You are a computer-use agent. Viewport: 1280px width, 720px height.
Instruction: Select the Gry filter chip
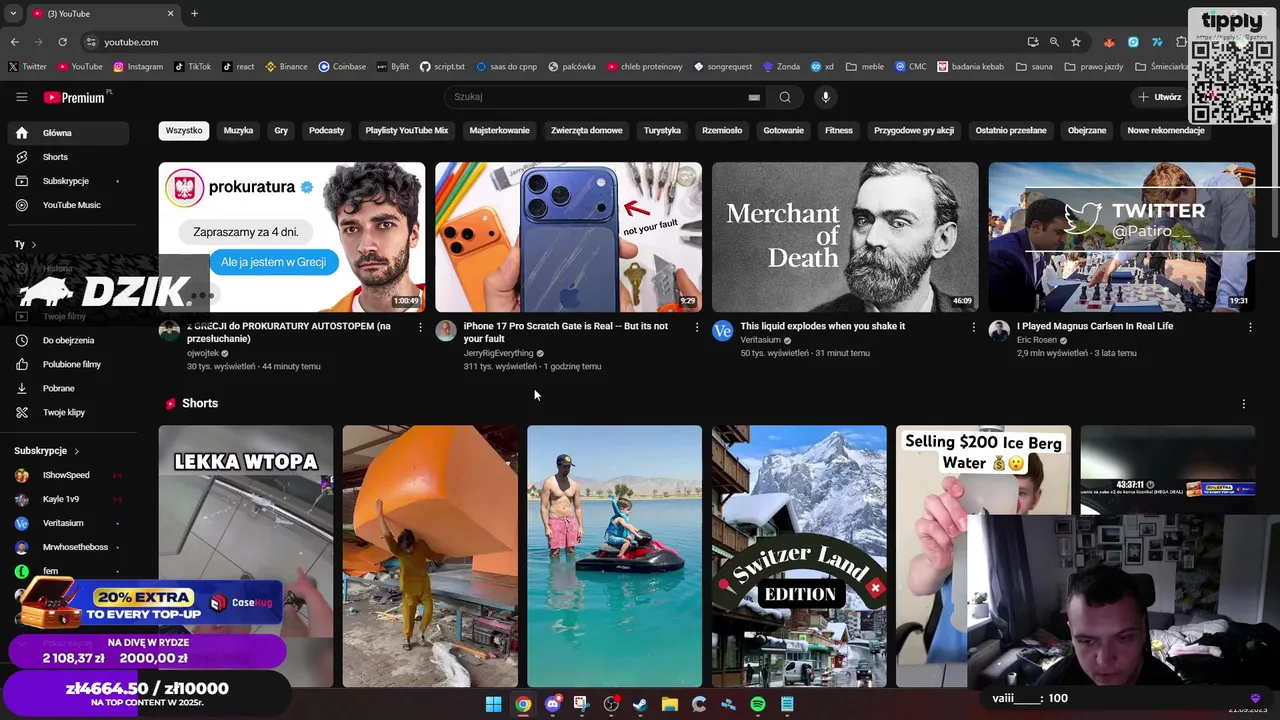click(x=281, y=130)
